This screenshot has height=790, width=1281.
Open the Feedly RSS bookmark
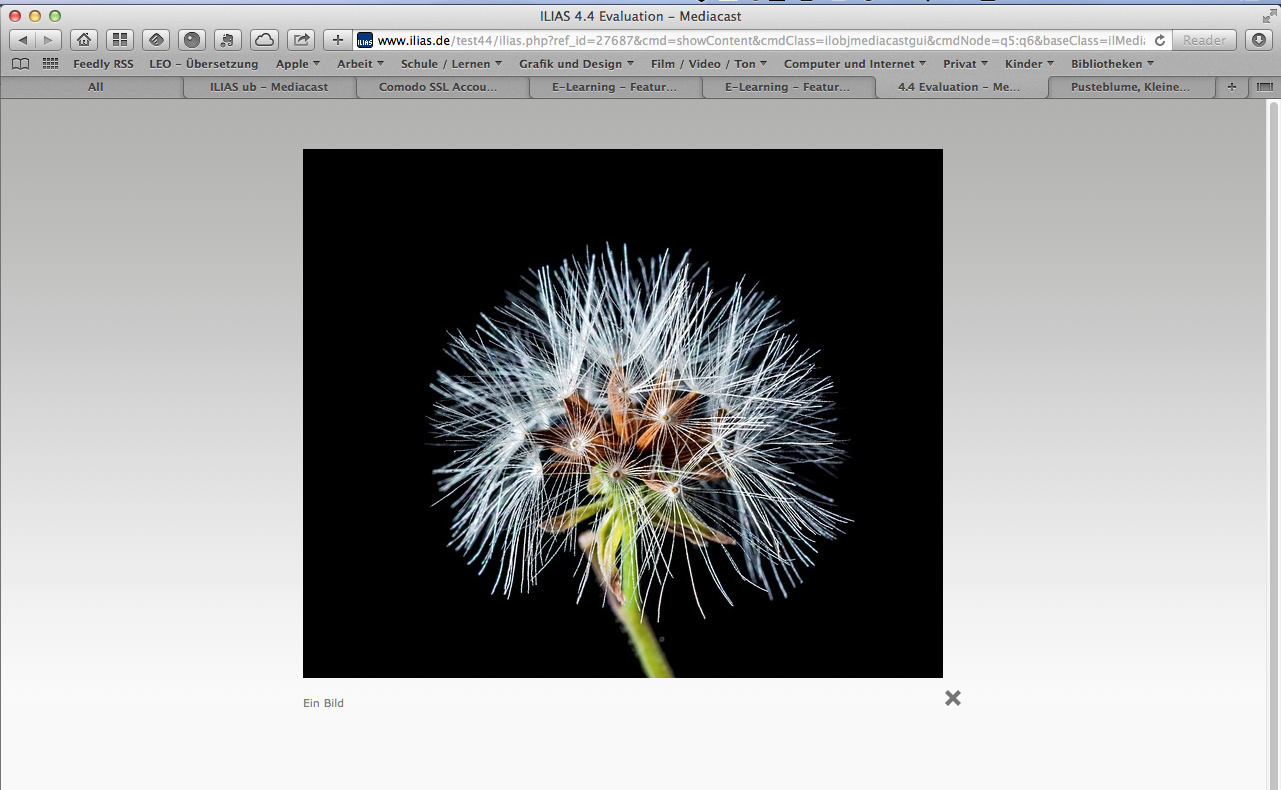(x=103, y=64)
